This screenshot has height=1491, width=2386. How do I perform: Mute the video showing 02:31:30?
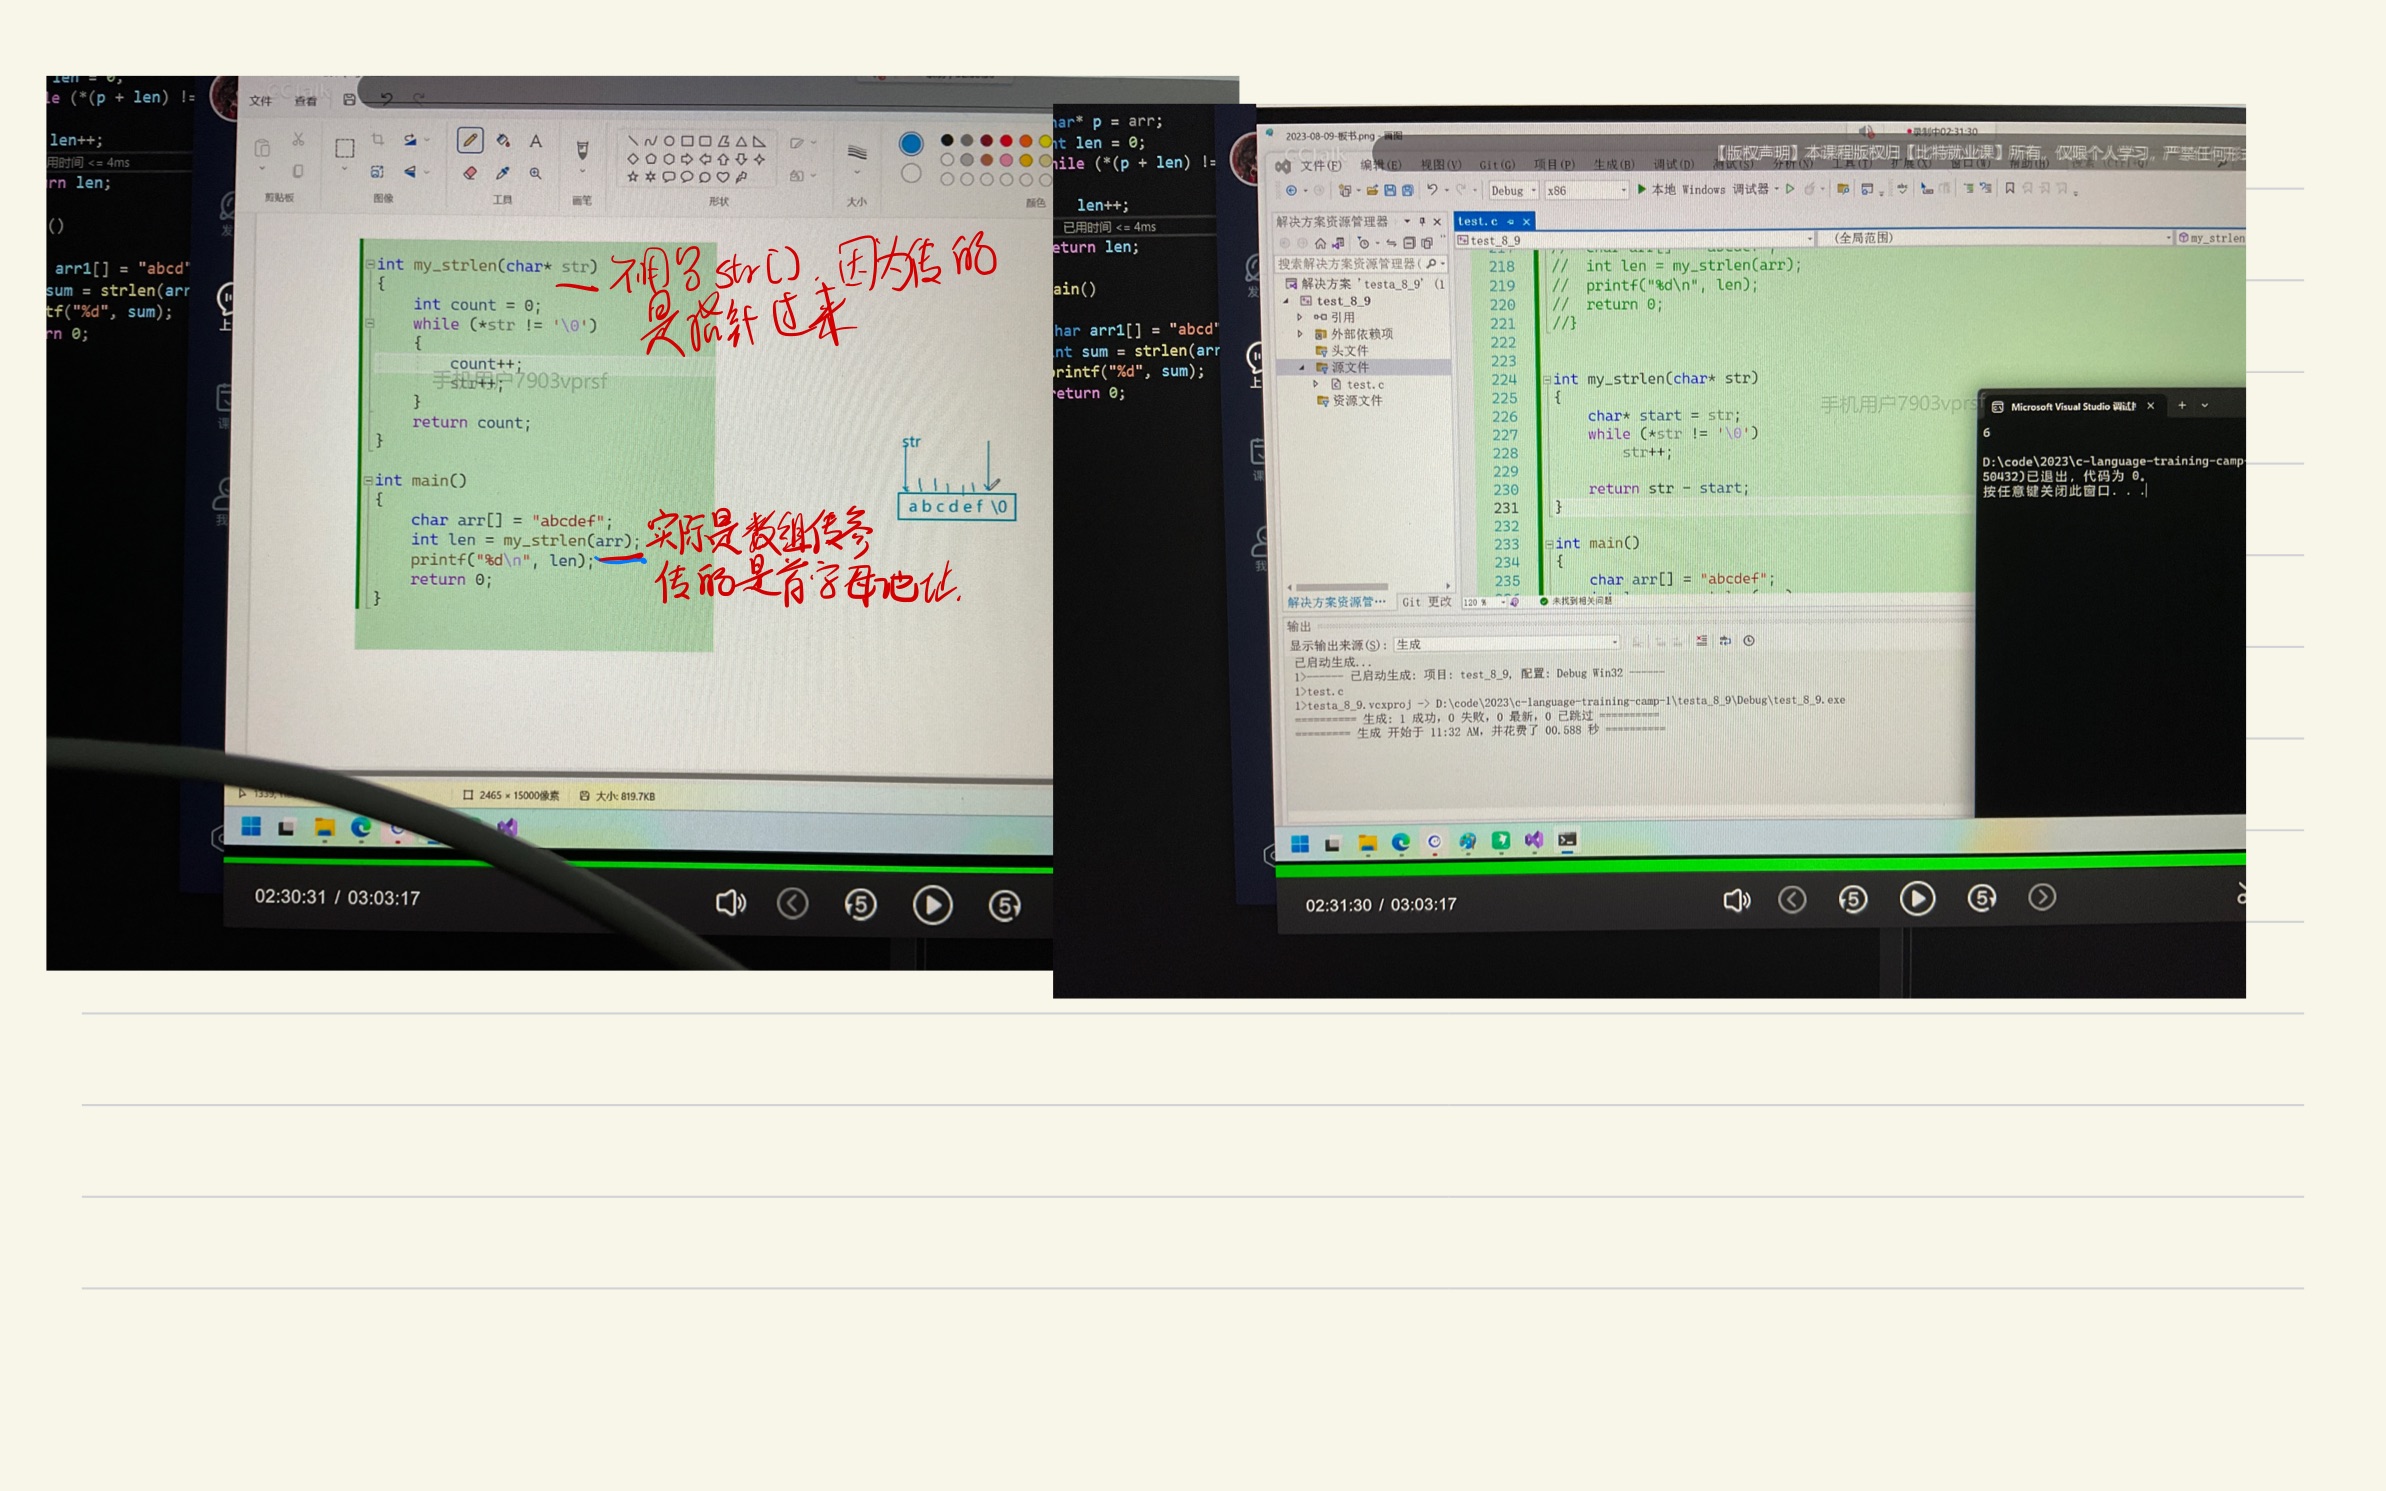point(1736,901)
